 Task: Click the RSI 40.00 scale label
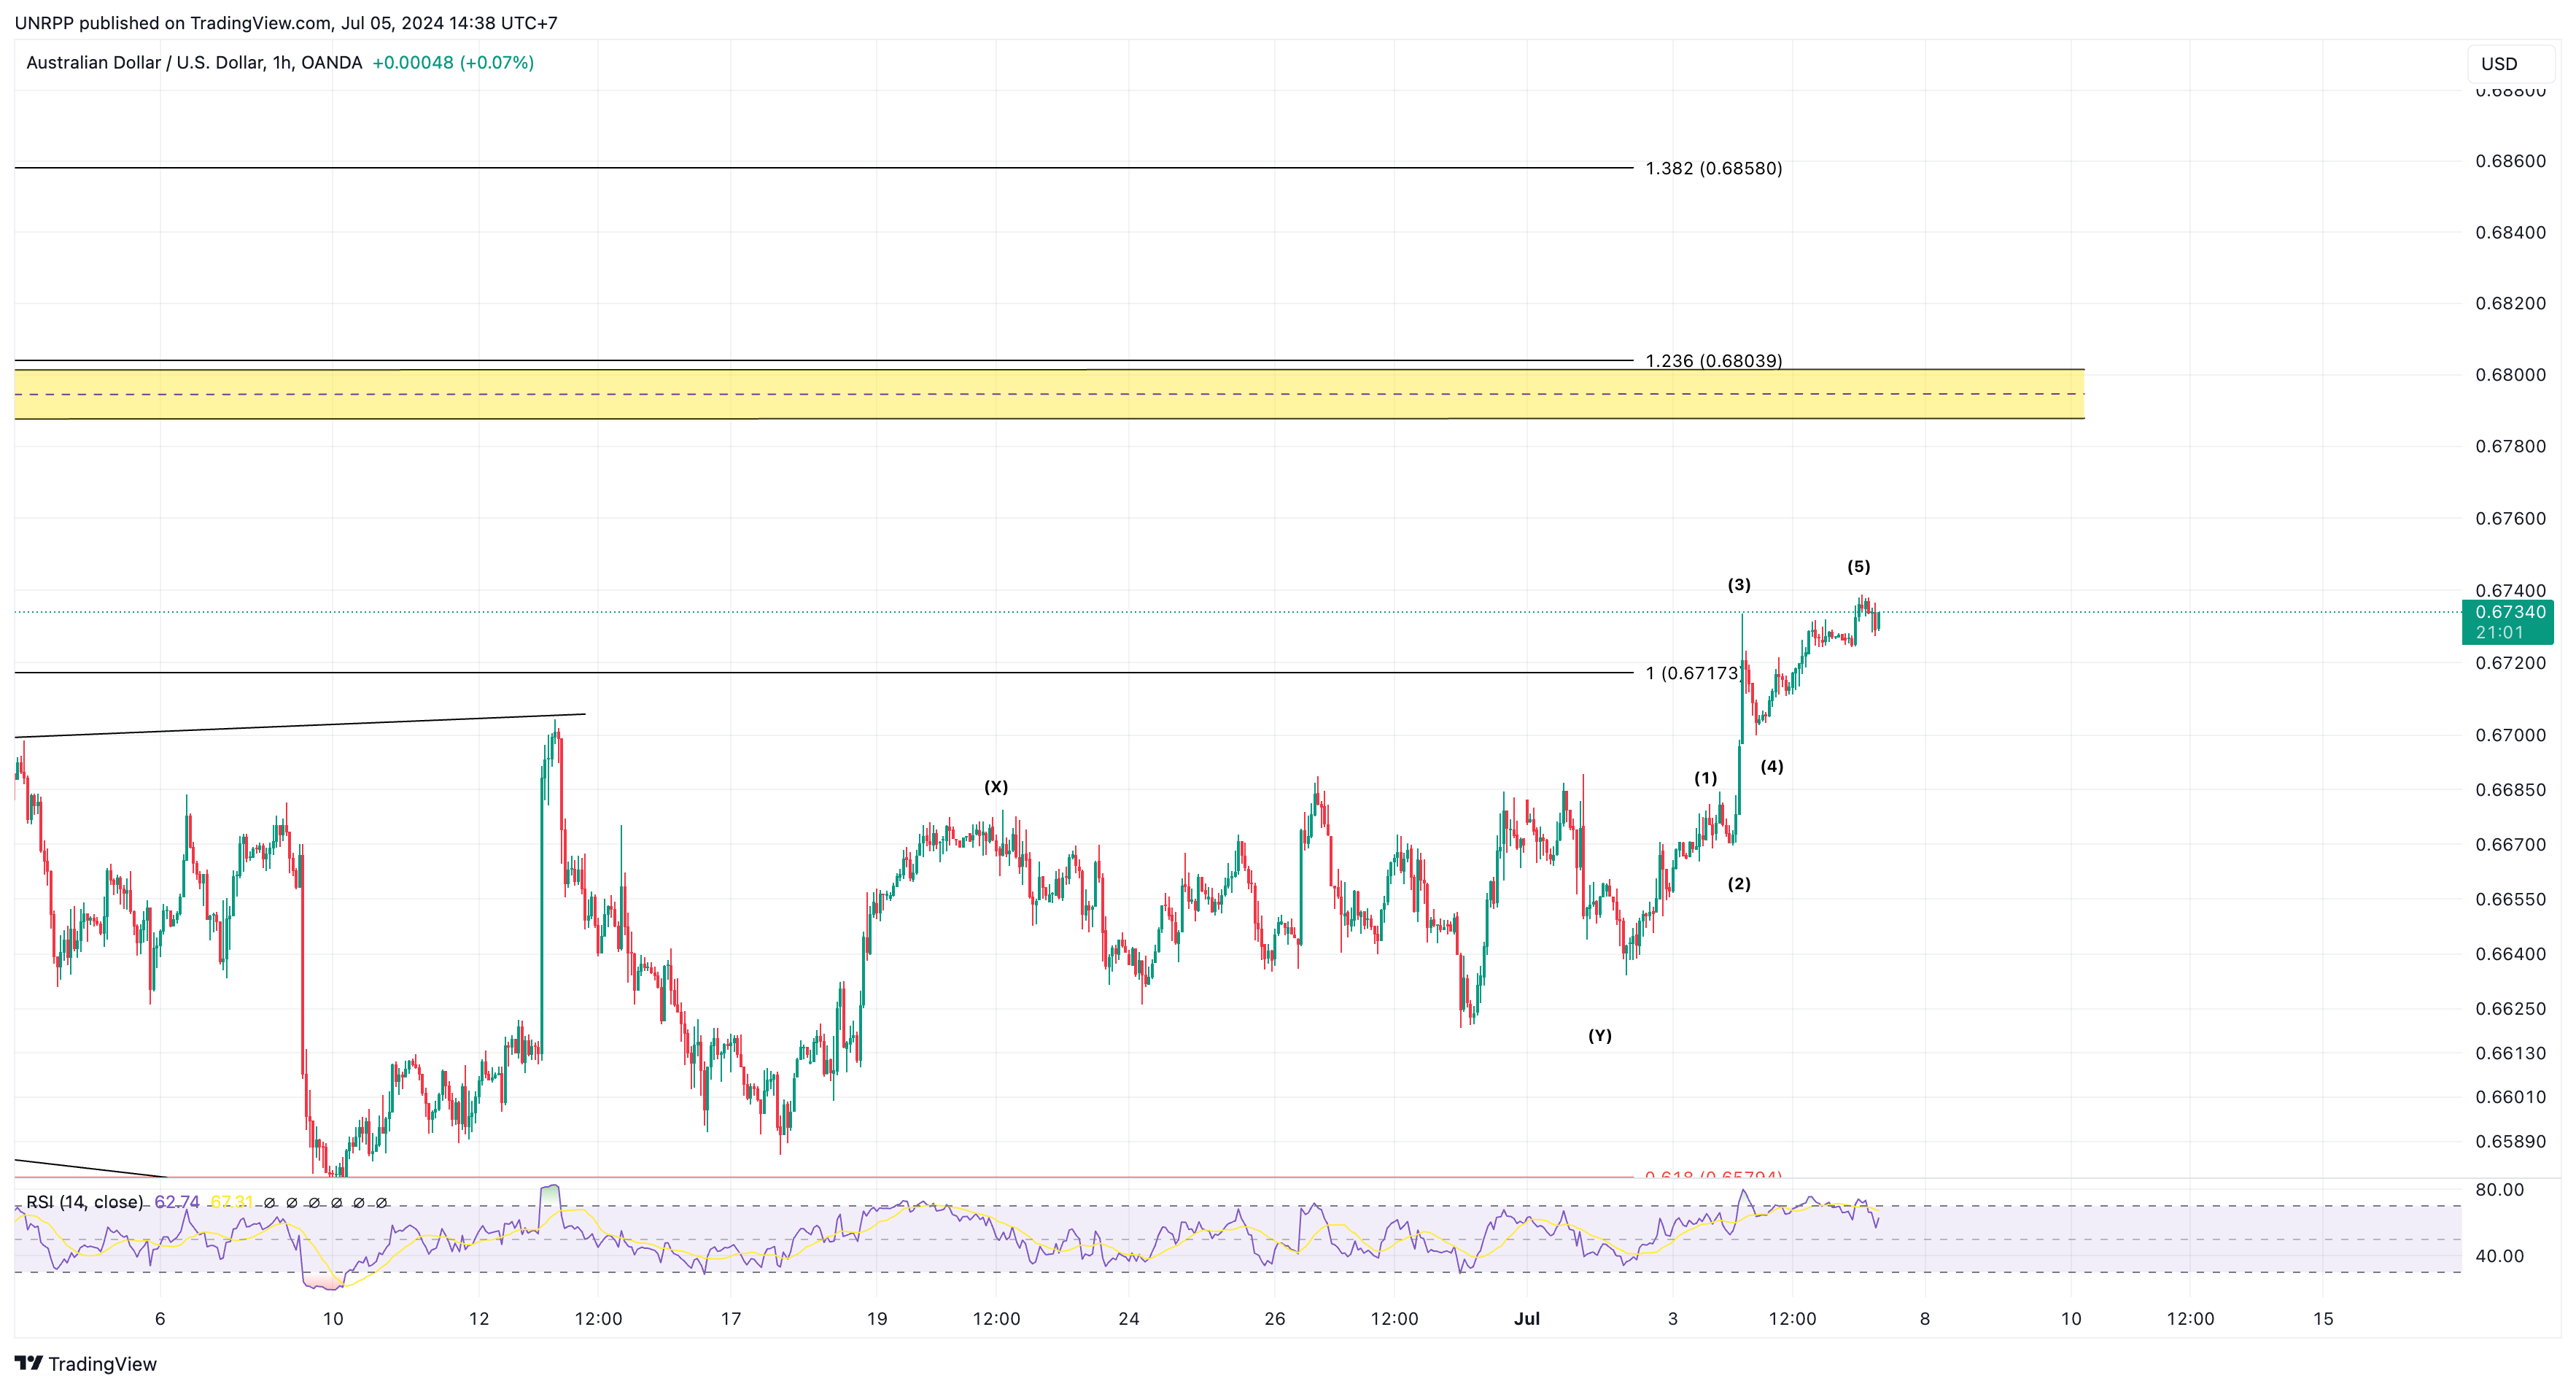point(2500,1256)
